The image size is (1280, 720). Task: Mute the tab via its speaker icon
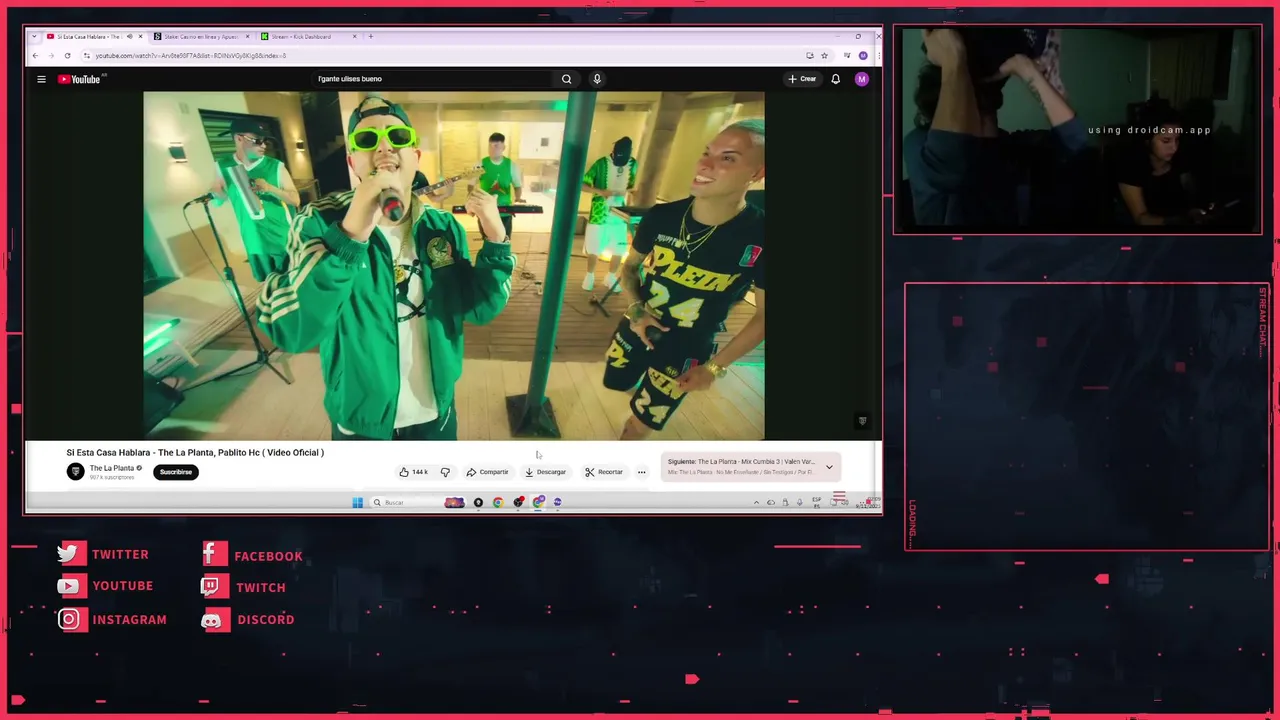coord(130,37)
